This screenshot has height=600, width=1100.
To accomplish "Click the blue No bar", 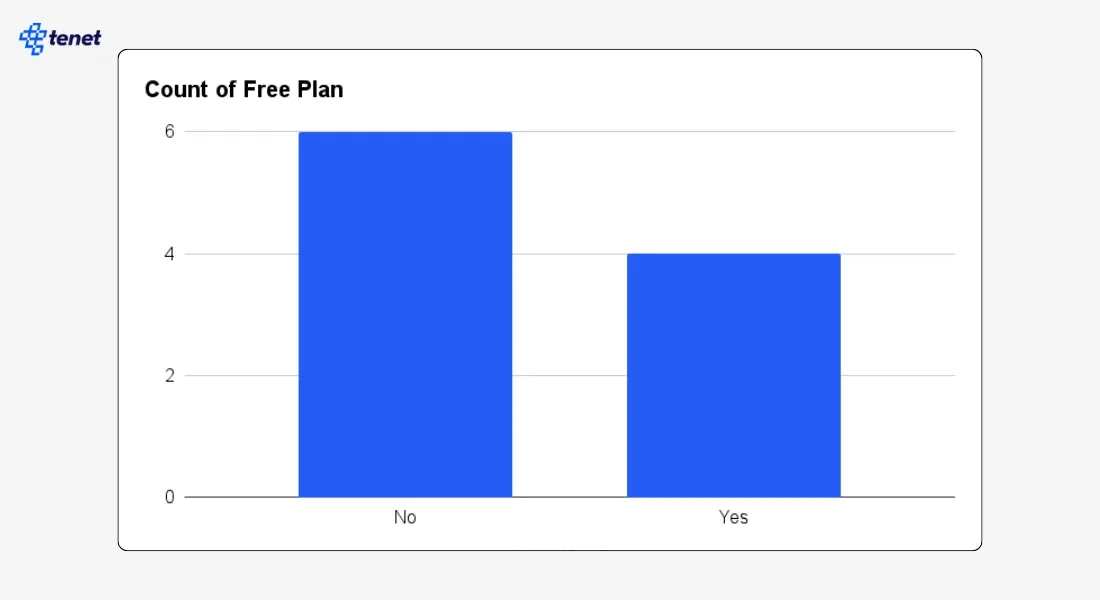I will [405, 314].
